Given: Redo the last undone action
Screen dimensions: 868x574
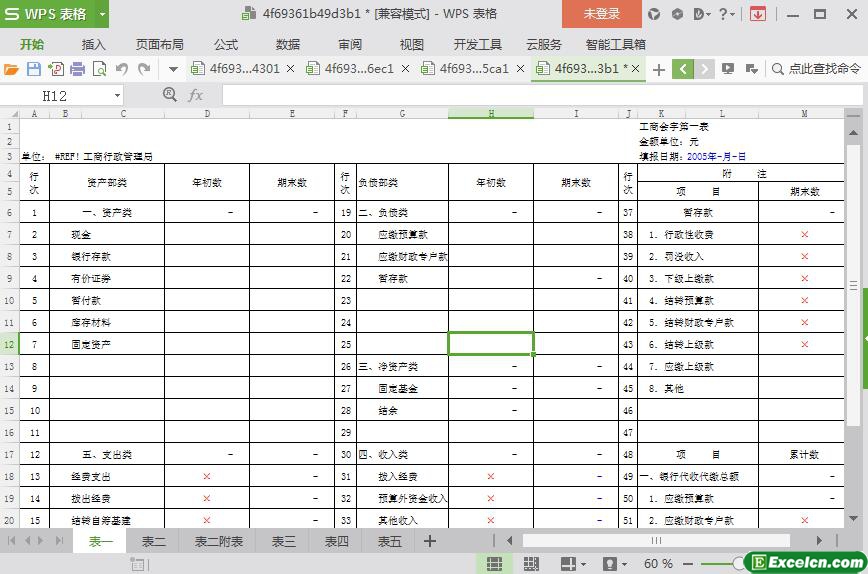Looking at the screenshot, I should pyautogui.click(x=144, y=69).
